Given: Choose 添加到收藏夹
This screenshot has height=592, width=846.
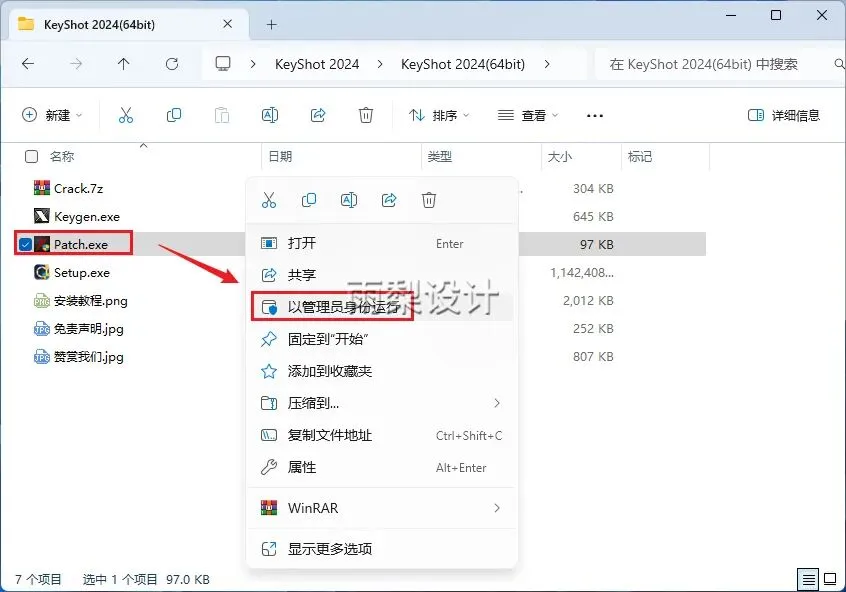Looking at the screenshot, I should pos(381,371).
